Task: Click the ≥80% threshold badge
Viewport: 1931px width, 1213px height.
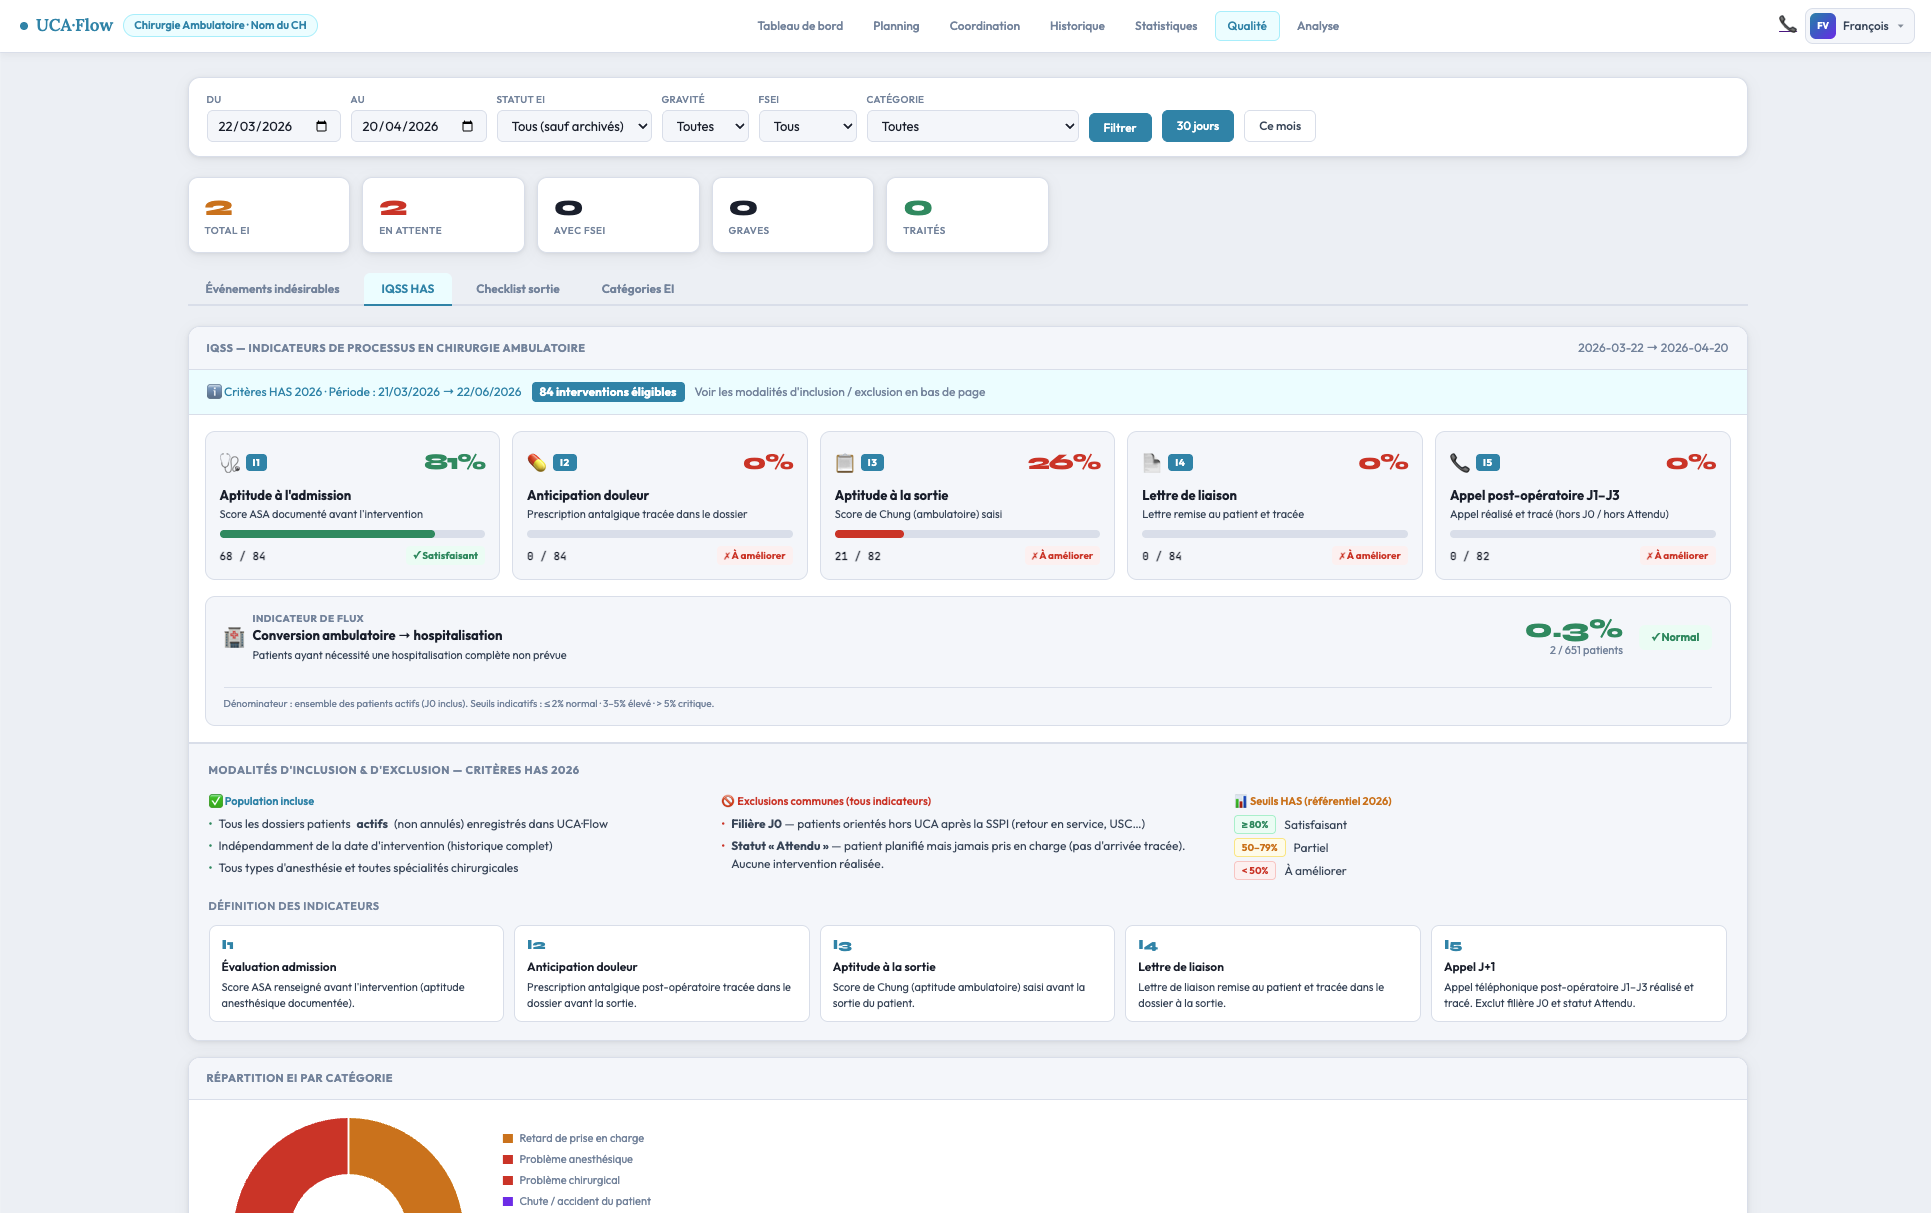Action: 1255,825
